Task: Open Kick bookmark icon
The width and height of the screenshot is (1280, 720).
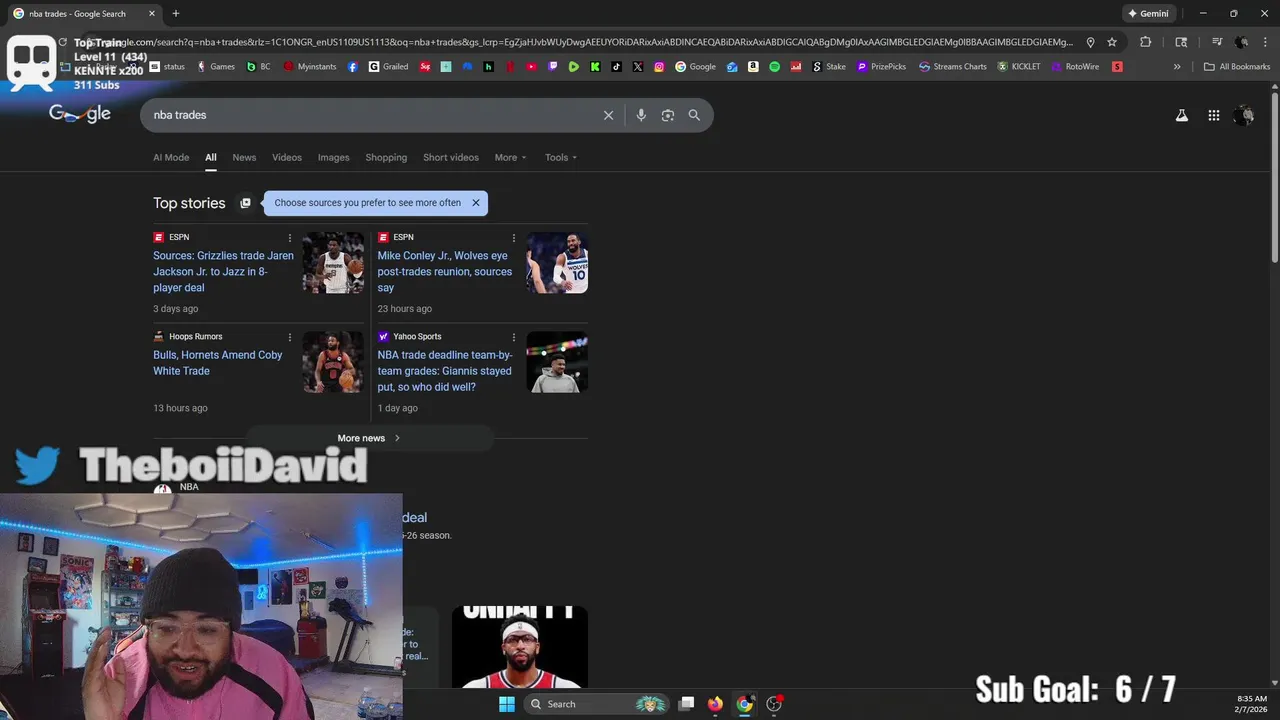Action: point(595,67)
